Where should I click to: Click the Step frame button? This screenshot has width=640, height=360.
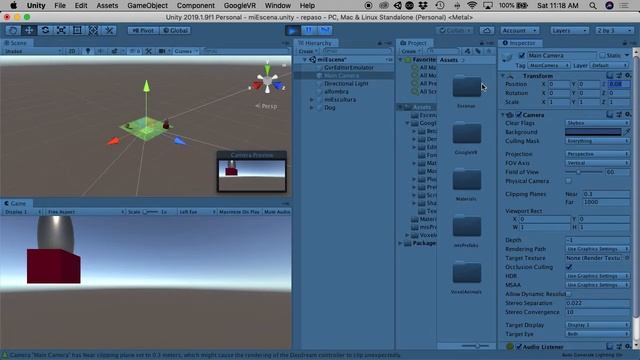pos(325,30)
